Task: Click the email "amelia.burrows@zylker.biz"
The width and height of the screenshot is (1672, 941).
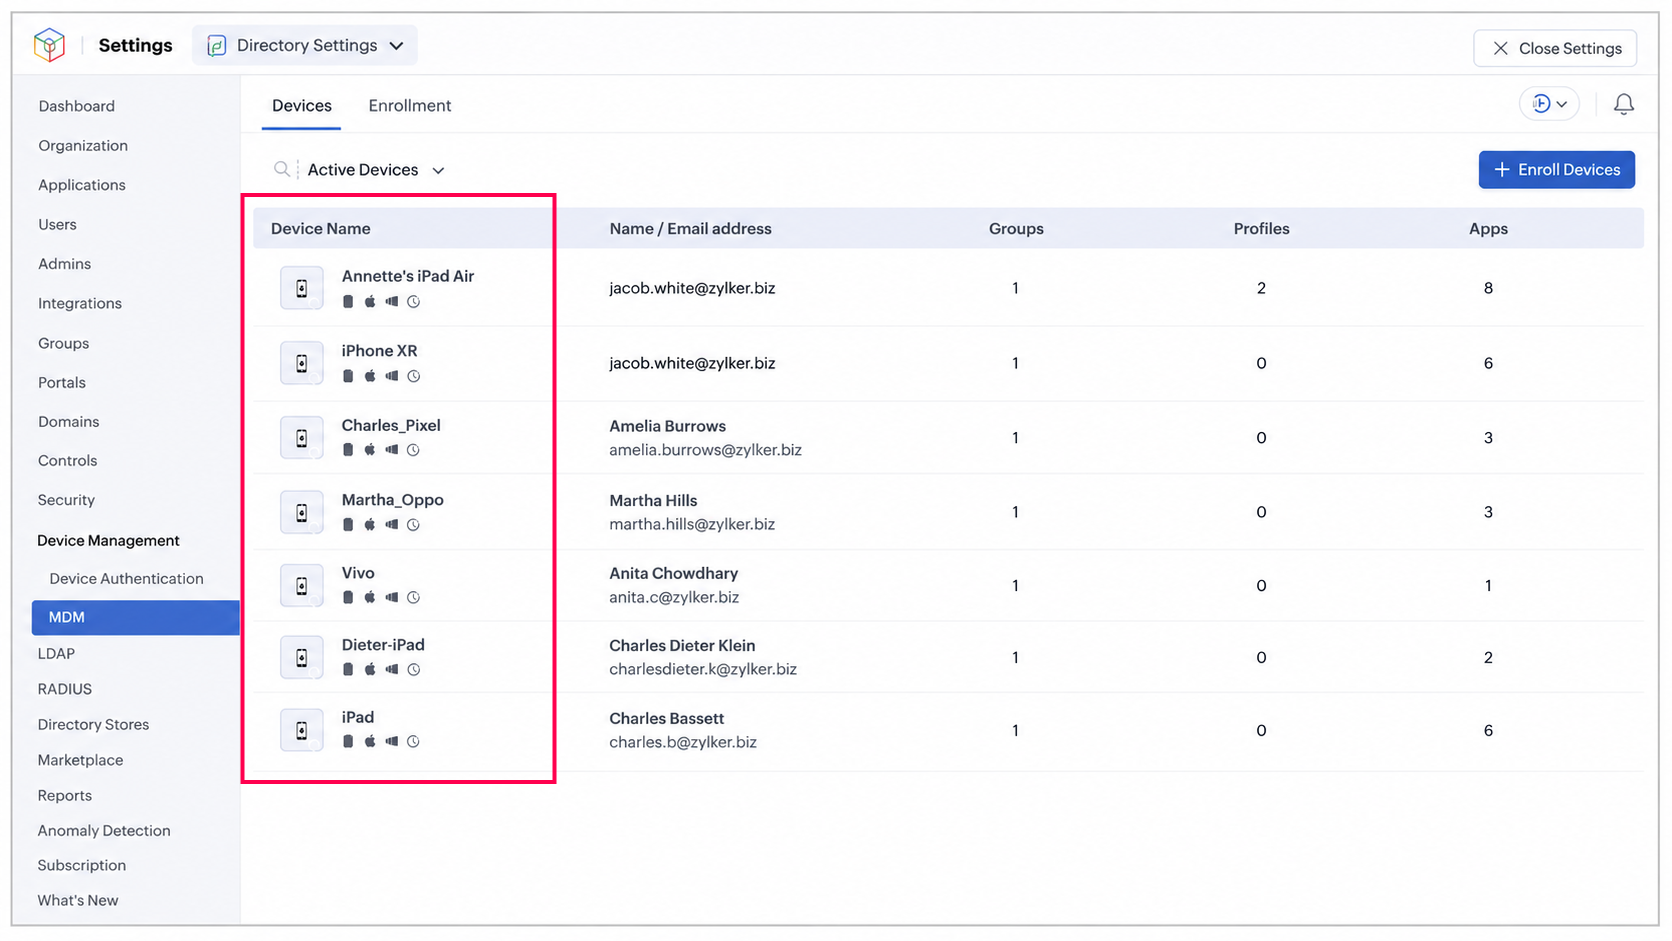Action: 705,450
